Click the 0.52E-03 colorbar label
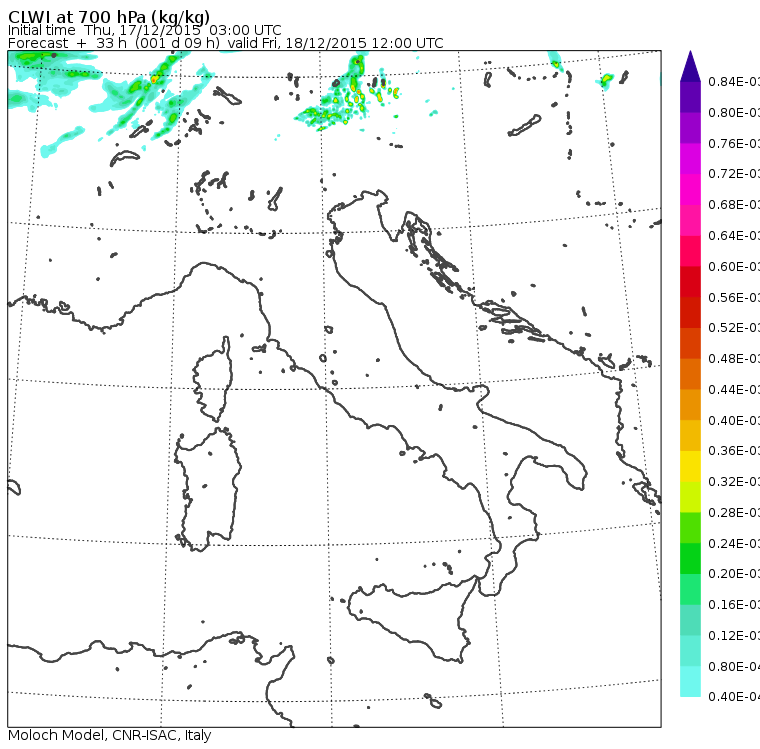Image resolution: width=760 pixels, height=749 pixels. pos(734,328)
